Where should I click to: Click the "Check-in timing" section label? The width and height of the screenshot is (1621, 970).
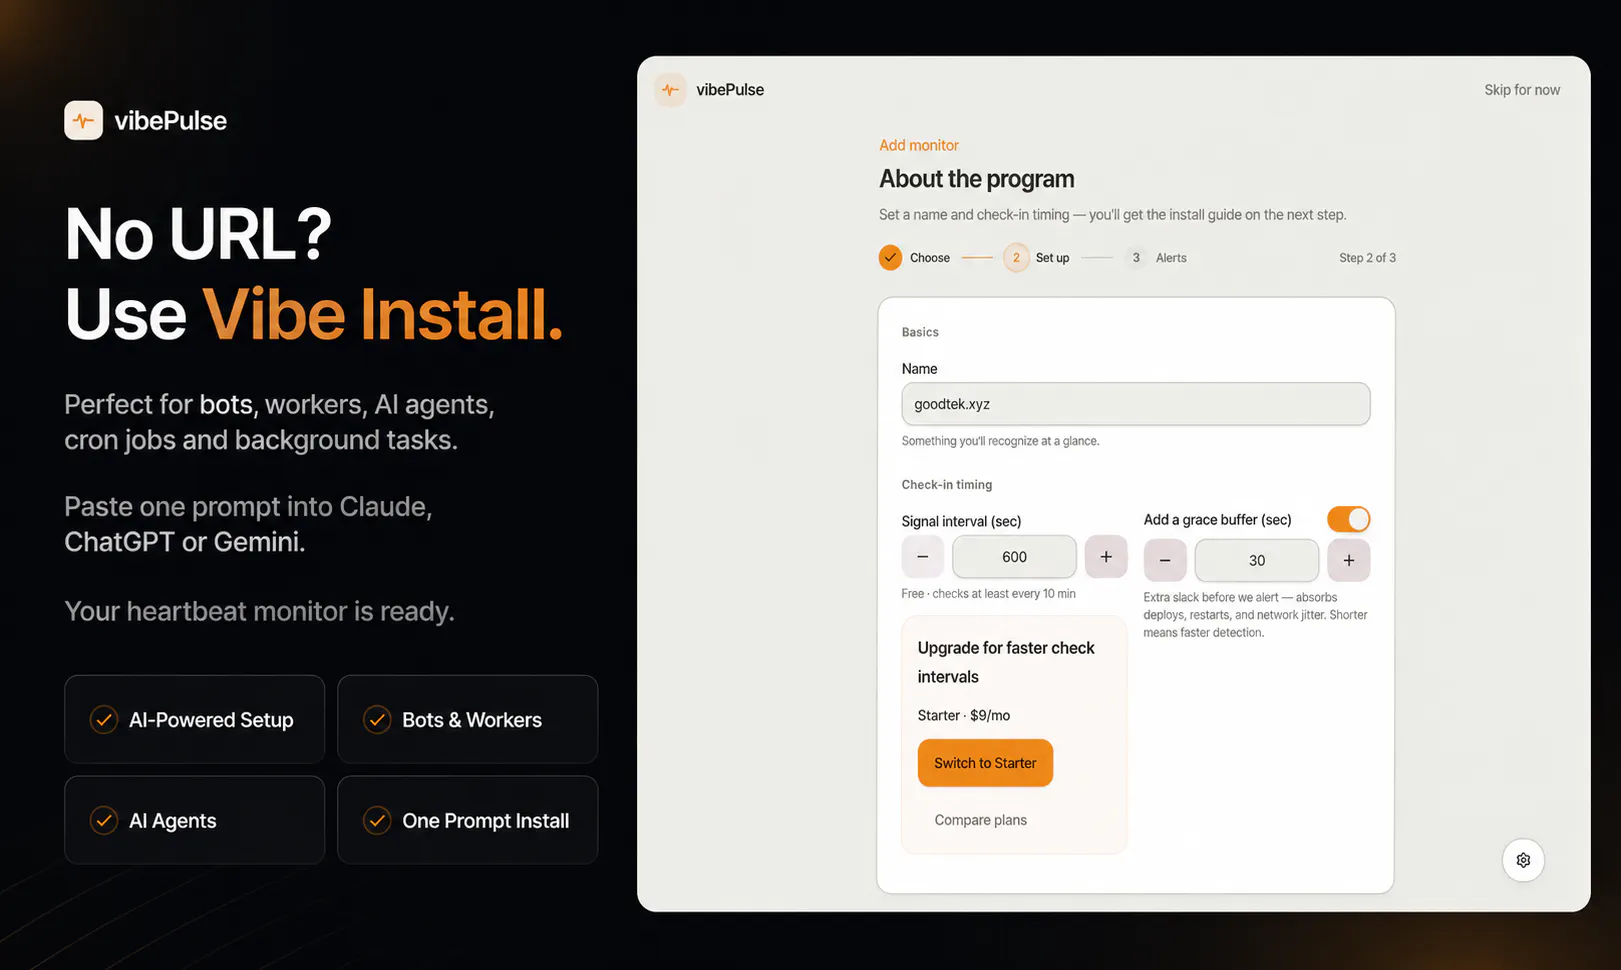pyautogui.click(x=947, y=485)
